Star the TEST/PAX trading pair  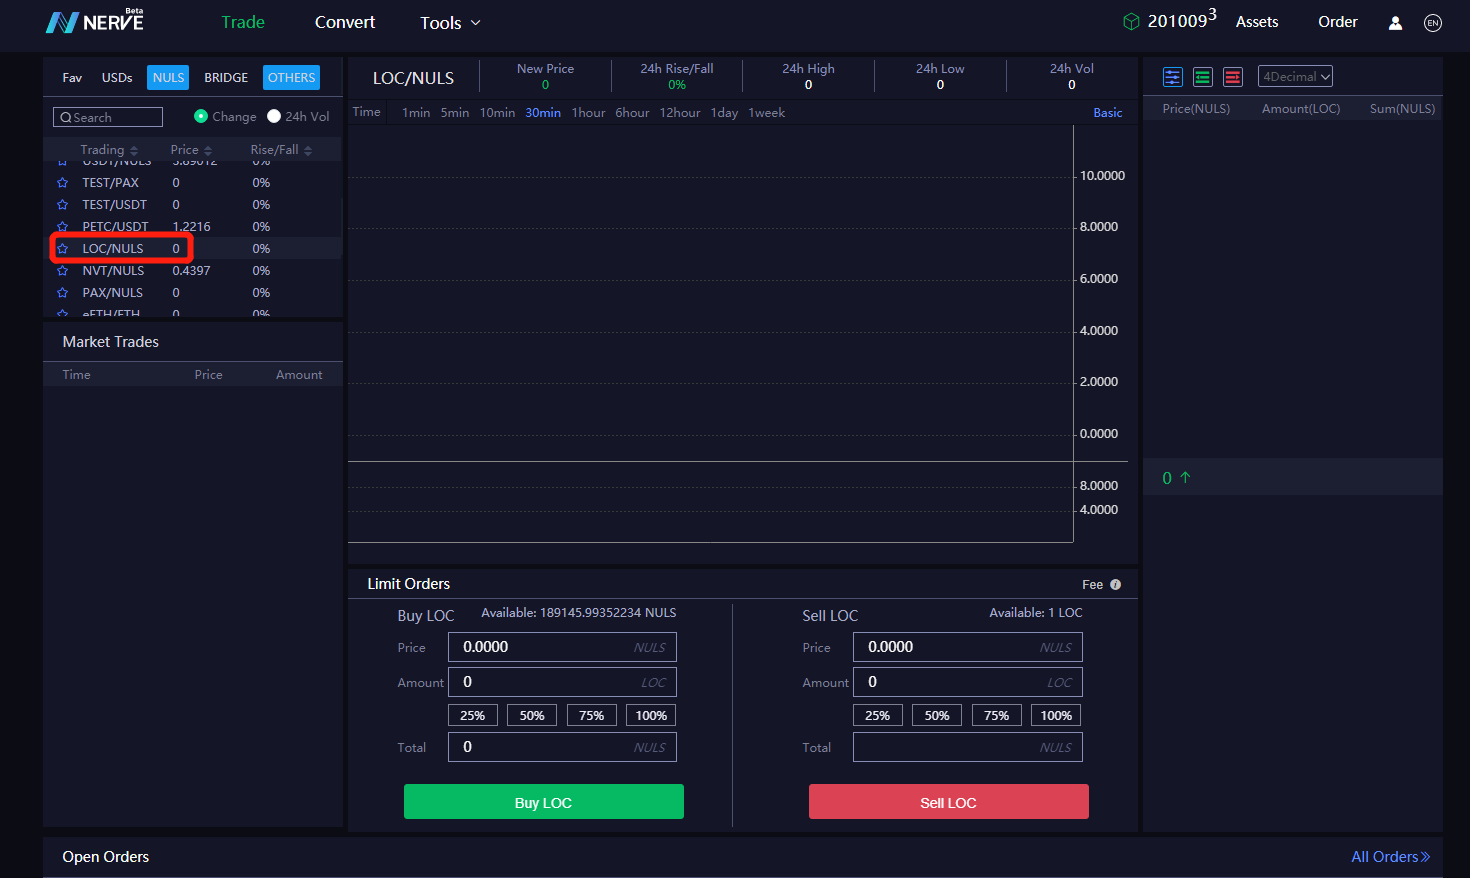coord(62,183)
